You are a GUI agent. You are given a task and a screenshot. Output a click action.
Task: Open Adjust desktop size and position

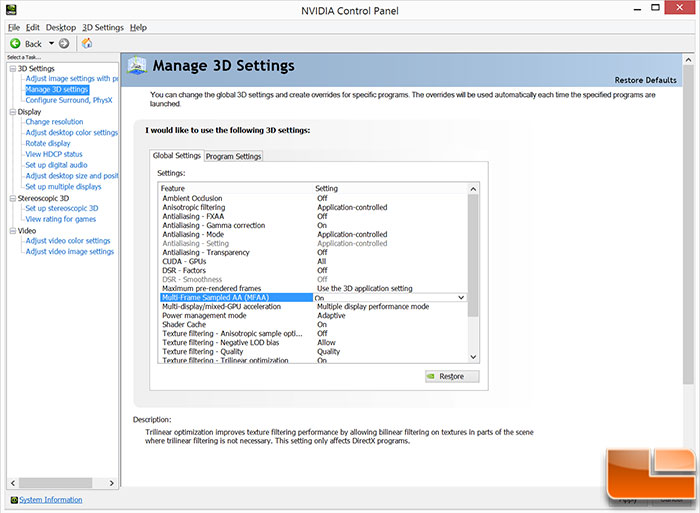[72, 176]
